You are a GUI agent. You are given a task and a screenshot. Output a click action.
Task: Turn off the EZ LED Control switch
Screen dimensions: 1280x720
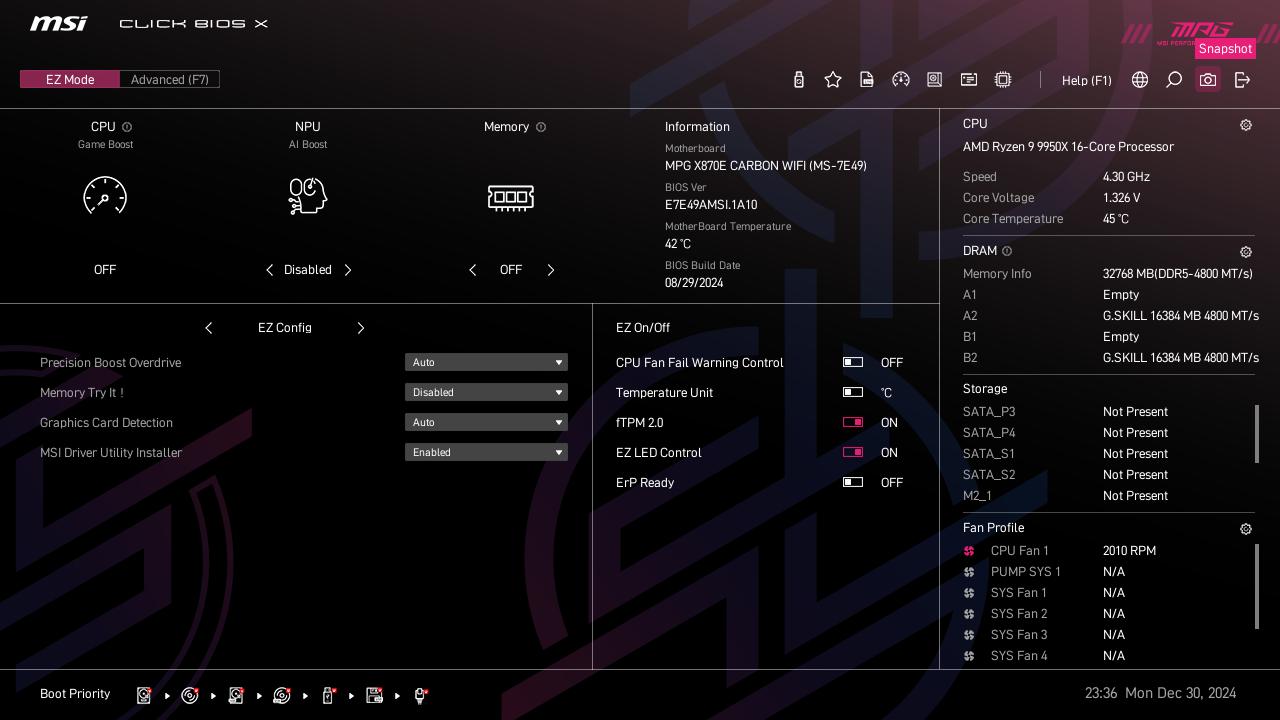click(x=853, y=452)
